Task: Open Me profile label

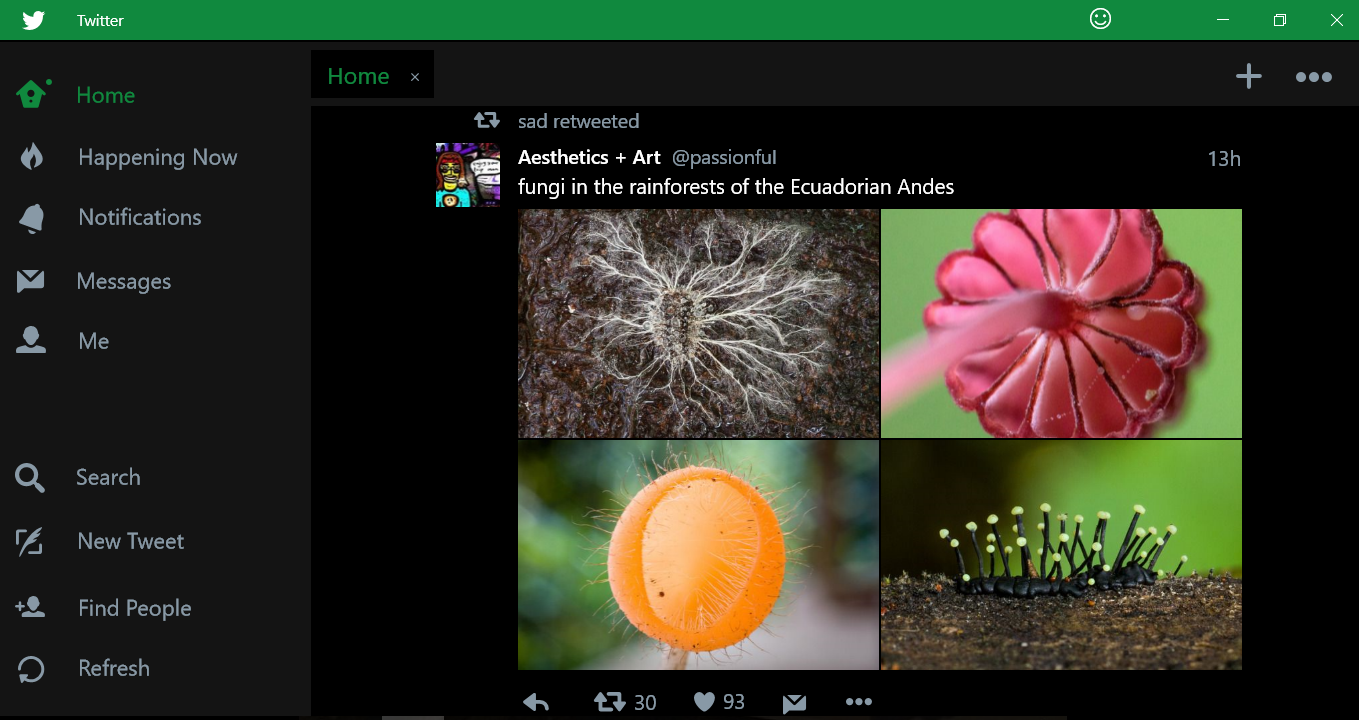Action: click(x=94, y=341)
